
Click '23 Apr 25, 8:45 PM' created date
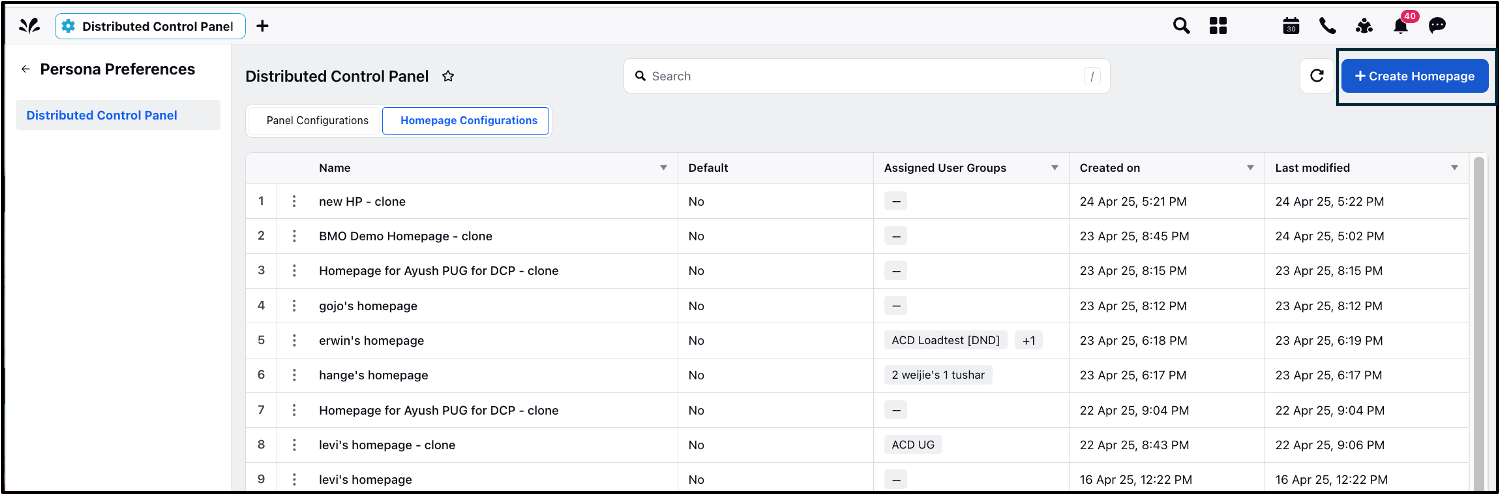point(1134,236)
